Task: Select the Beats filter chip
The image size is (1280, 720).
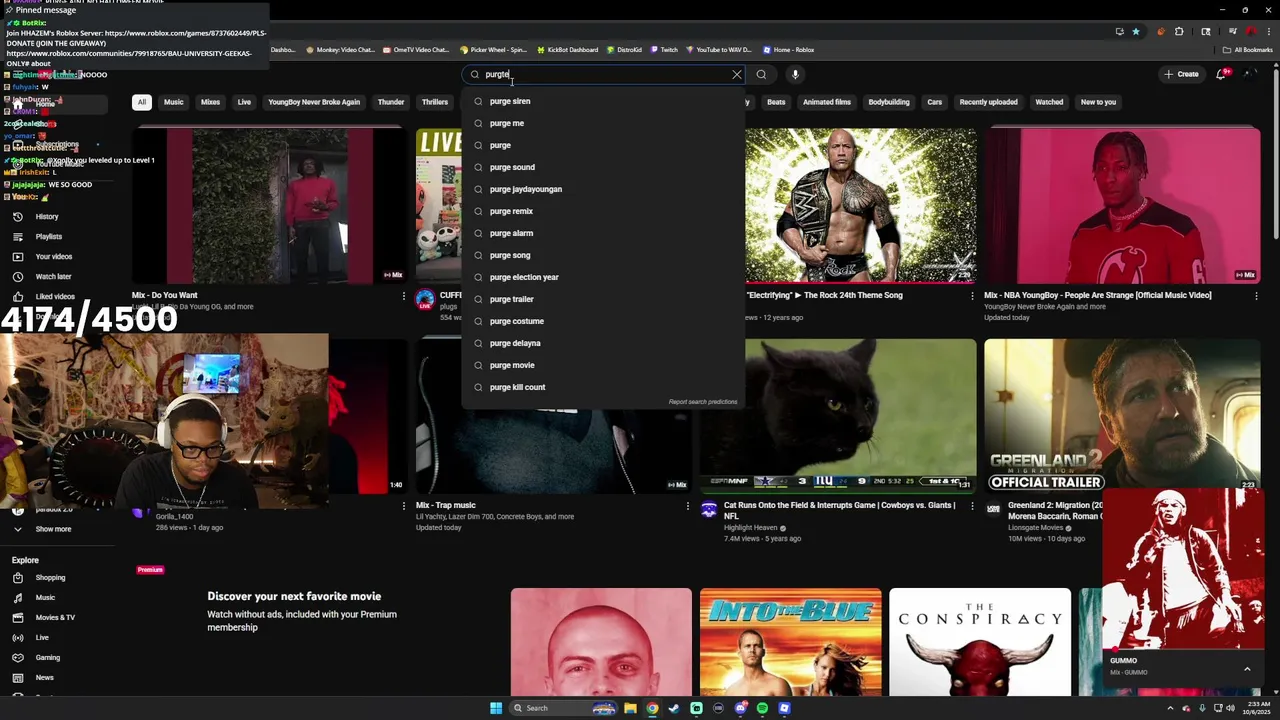Action: 776,102
